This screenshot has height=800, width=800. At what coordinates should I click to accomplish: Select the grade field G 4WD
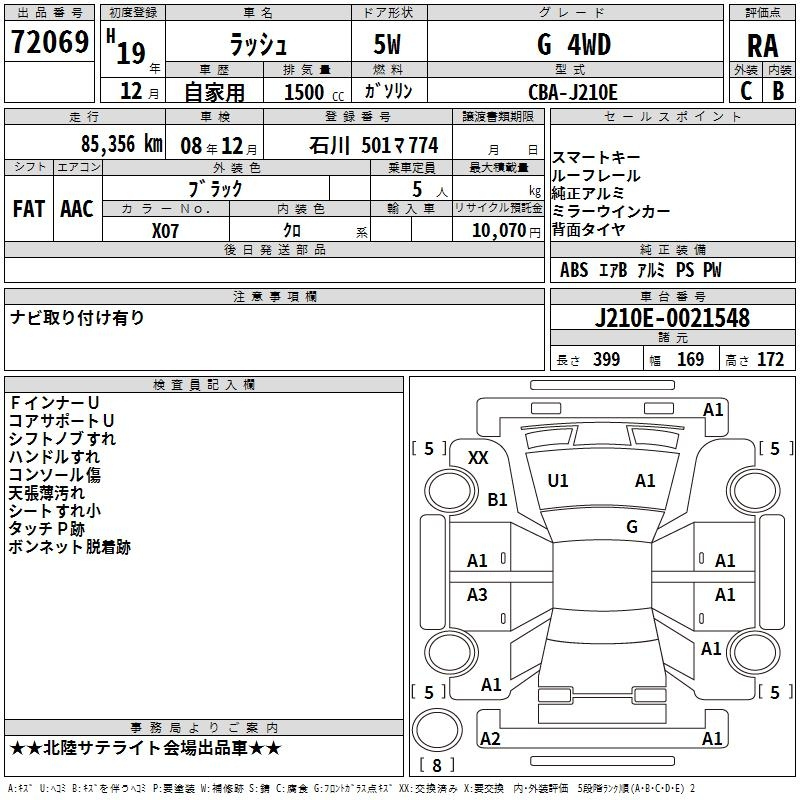[x=573, y=45]
